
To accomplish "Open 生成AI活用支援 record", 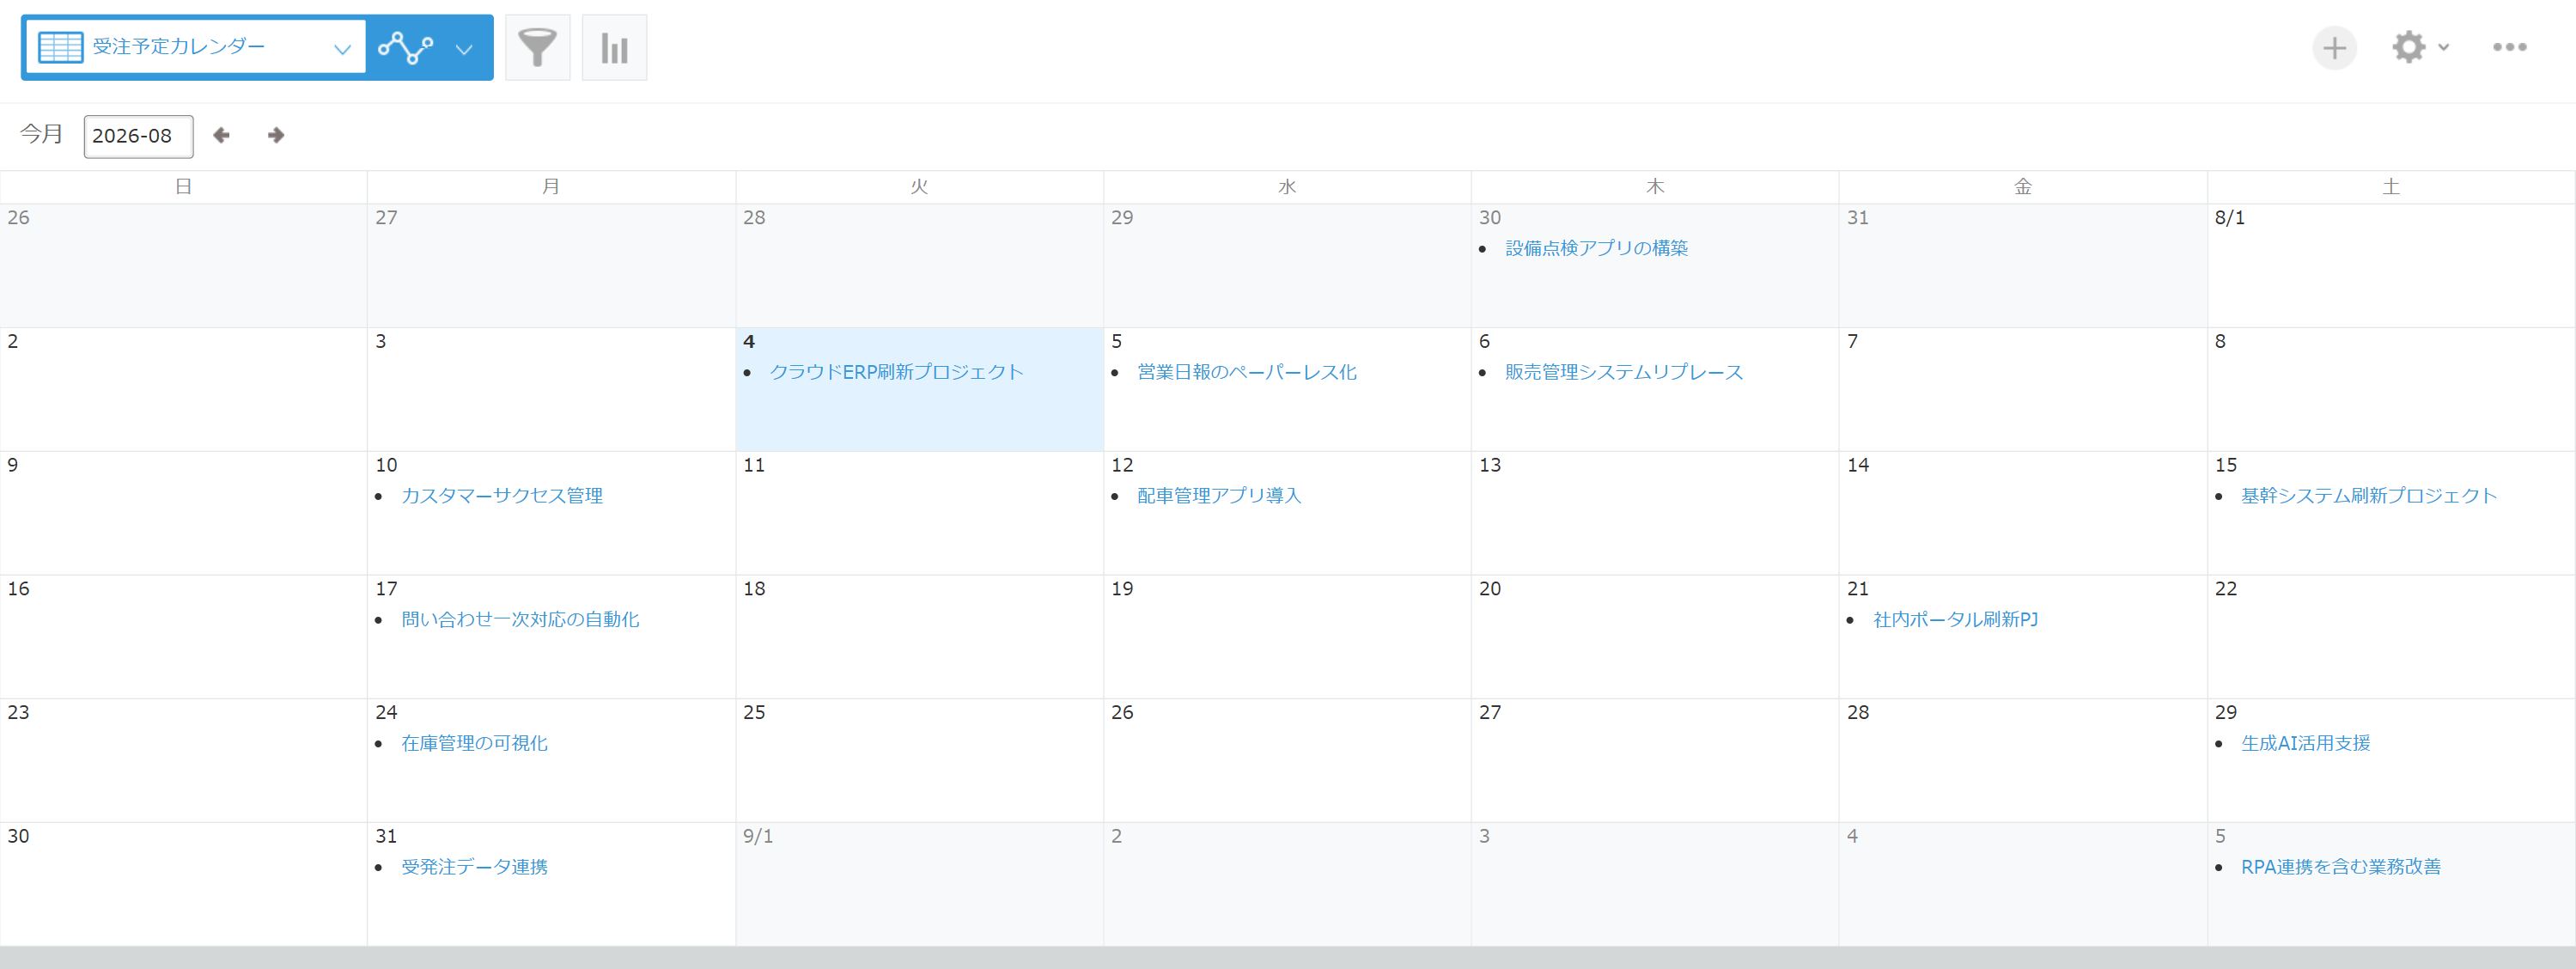I will coord(2305,743).
